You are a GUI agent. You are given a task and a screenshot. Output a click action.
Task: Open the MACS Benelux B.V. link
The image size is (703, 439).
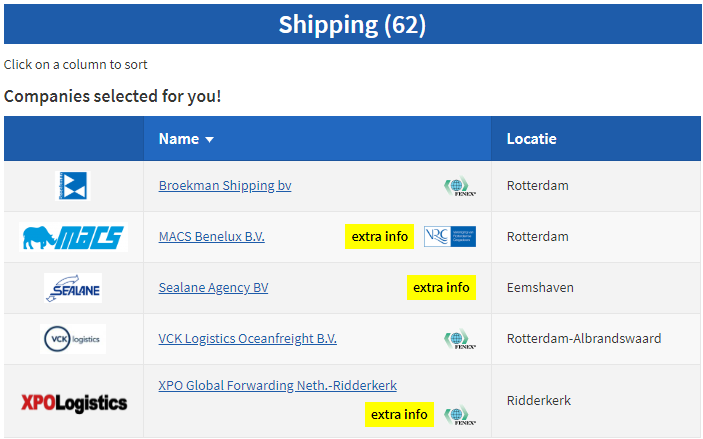[x=212, y=236]
